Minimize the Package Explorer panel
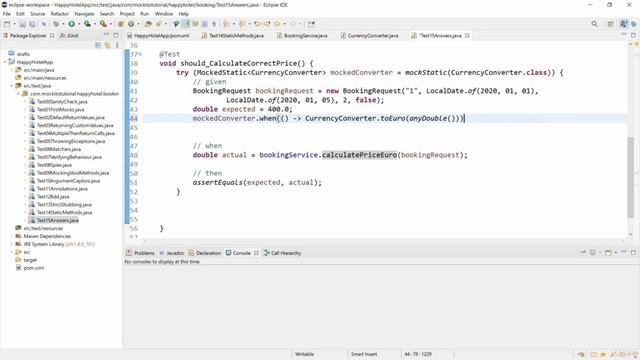This screenshot has height=360, width=640. 107,35
